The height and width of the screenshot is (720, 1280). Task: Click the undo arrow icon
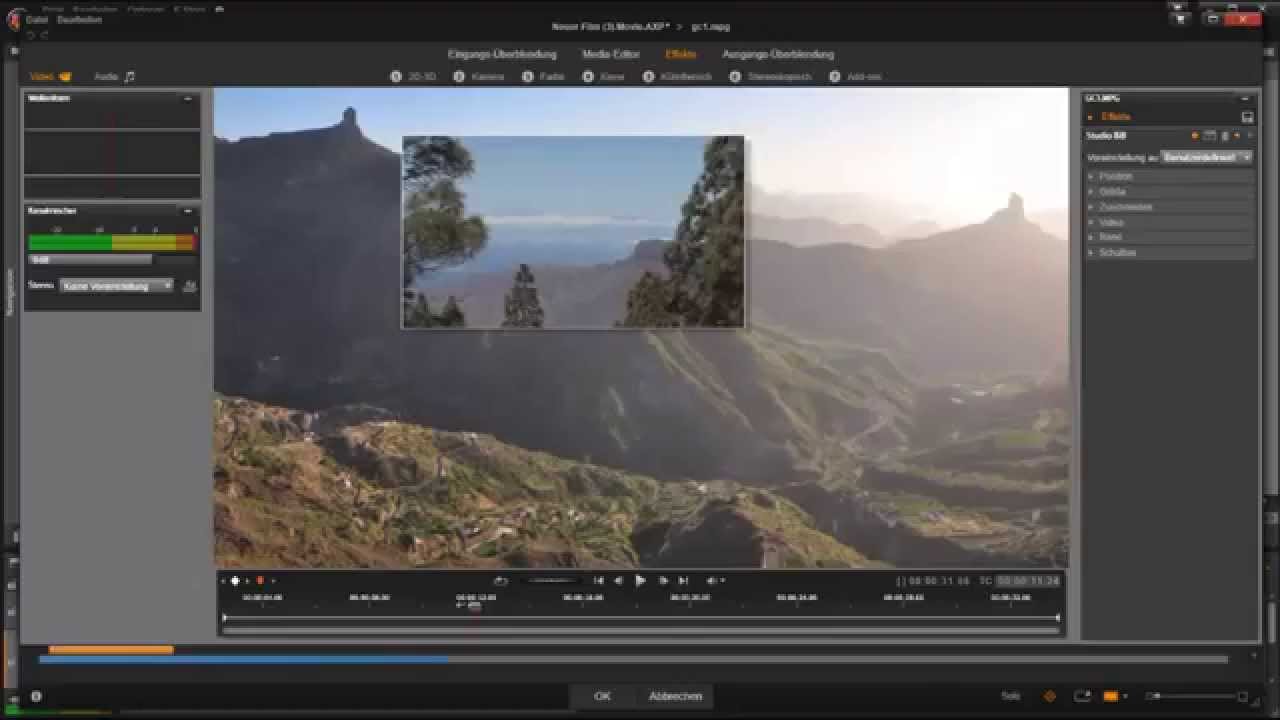click(x=31, y=35)
